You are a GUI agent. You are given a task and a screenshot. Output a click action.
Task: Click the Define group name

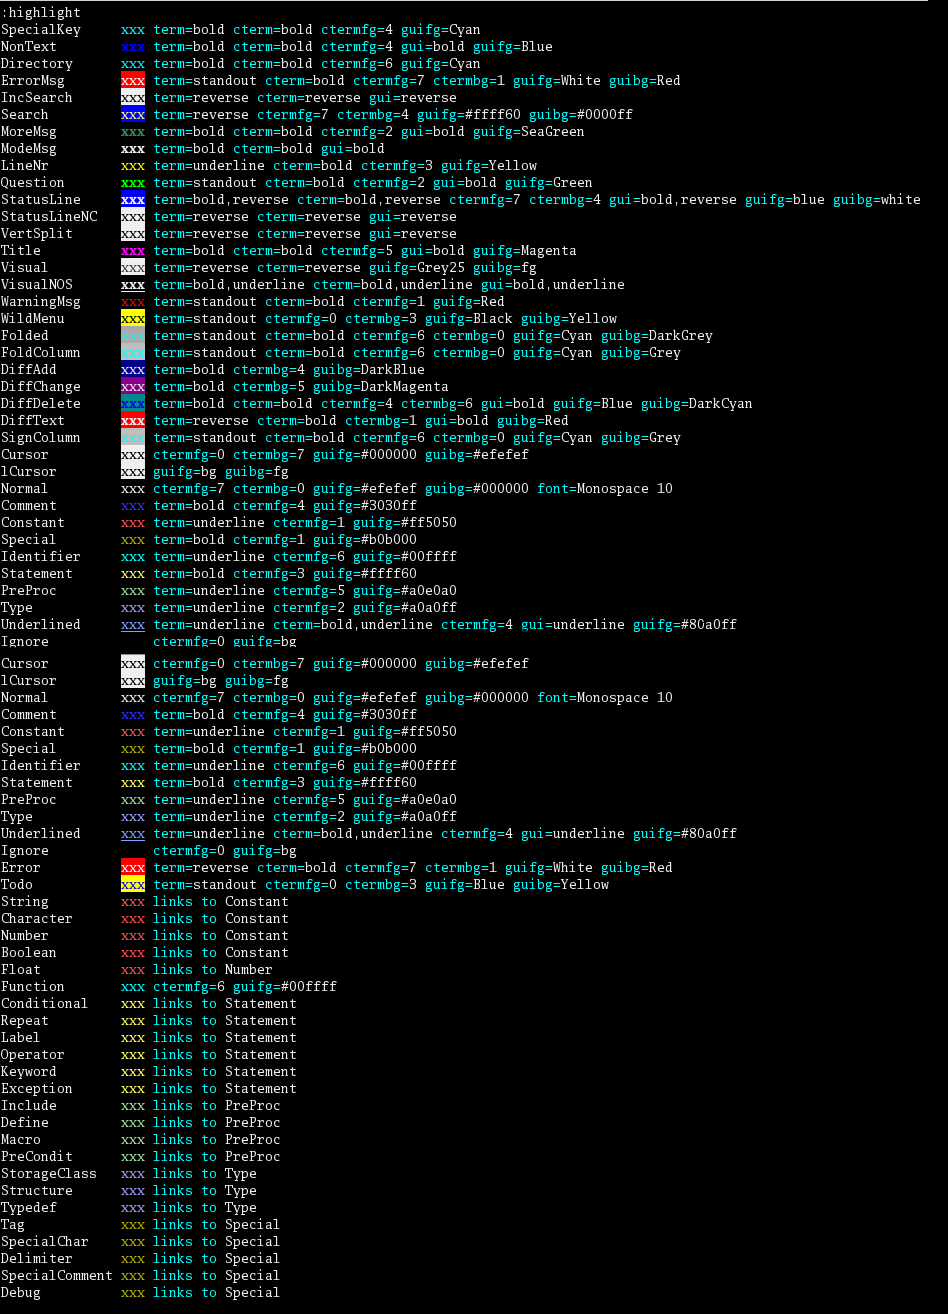(25, 1123)
